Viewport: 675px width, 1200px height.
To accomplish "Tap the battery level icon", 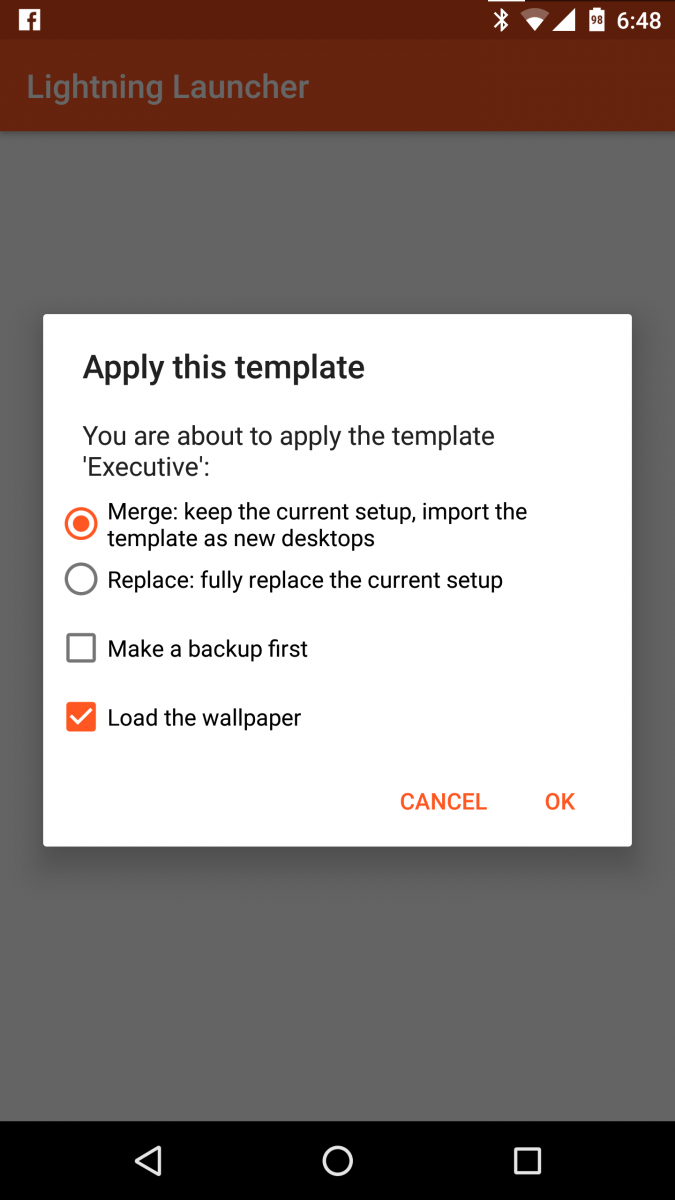I will pos(597,20).
